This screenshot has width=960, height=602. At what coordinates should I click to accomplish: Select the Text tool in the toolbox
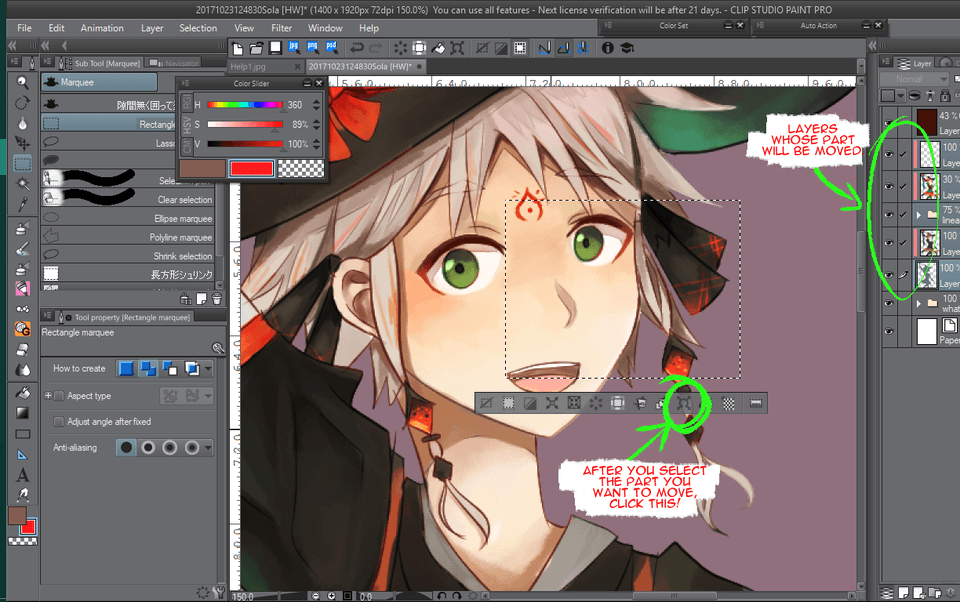coord(22,475)
